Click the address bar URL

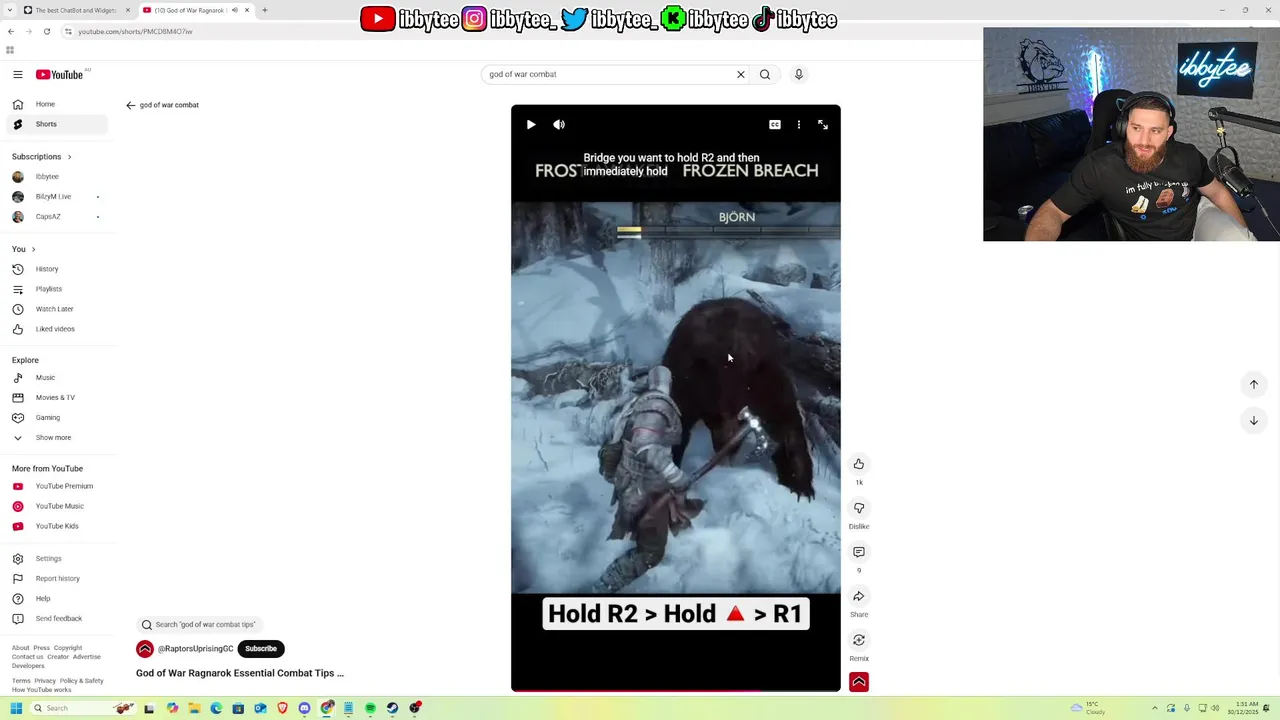[x=135, y=31]
